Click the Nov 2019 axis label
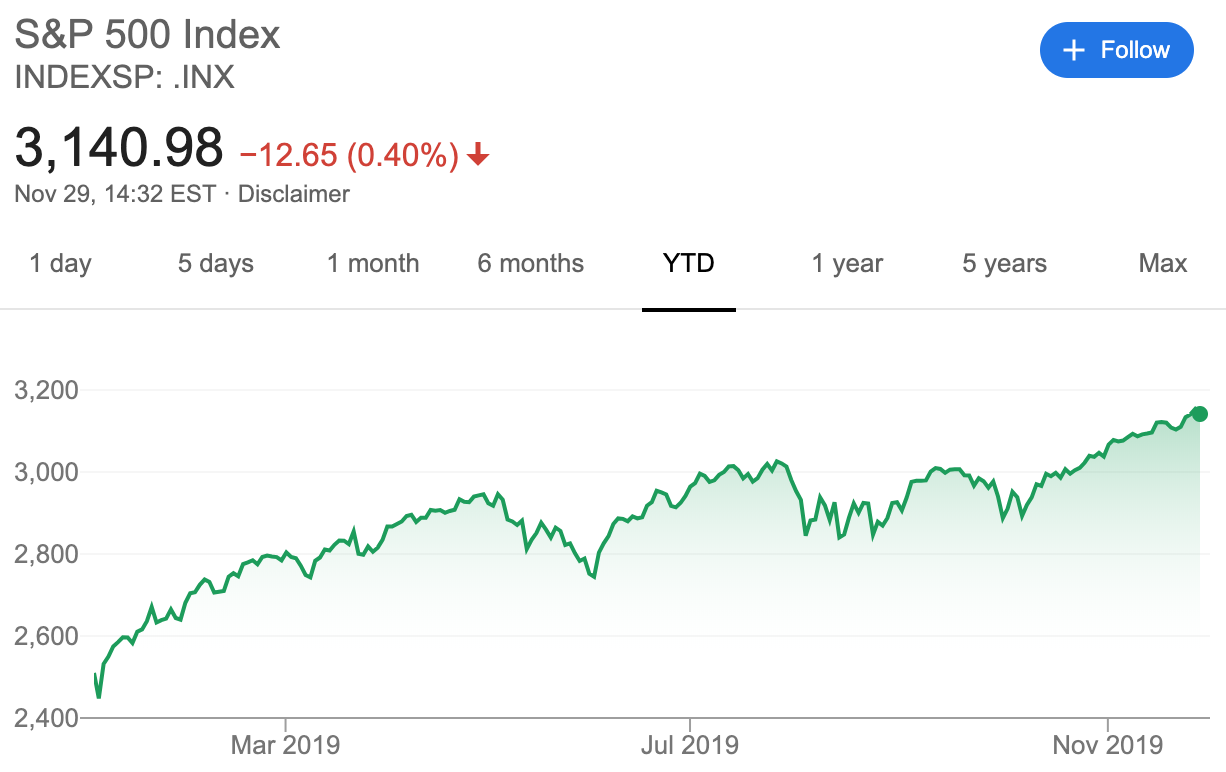Screen dimensions: 1226x772 (x=1109, y=745)
